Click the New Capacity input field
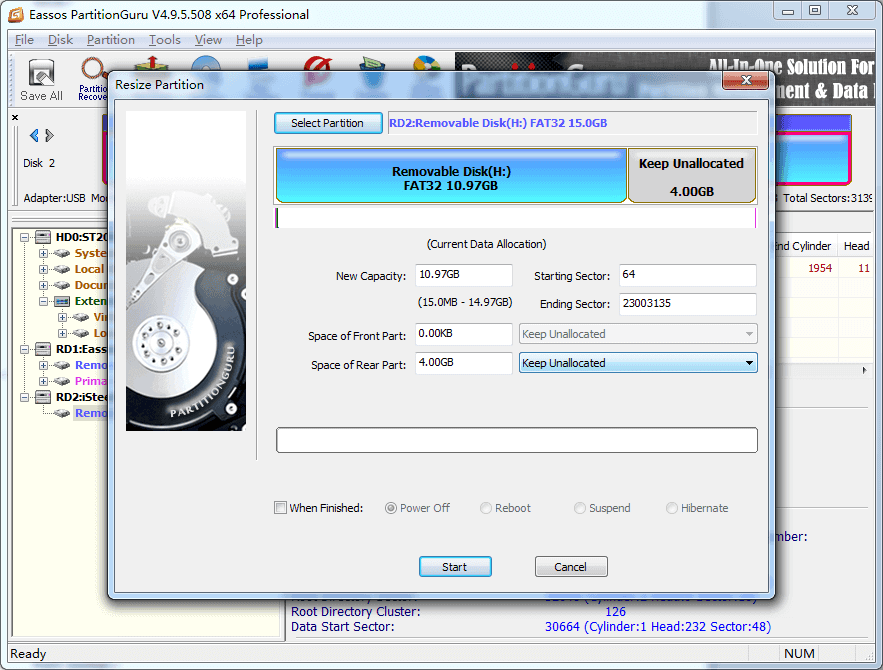Screen dimensions: 883x670 pos(463,275)
